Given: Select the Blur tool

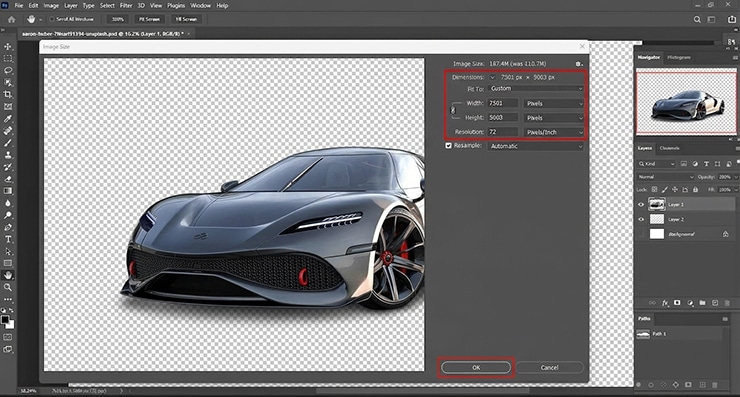Looking at the screenshot, I should (x=8, y=203).
